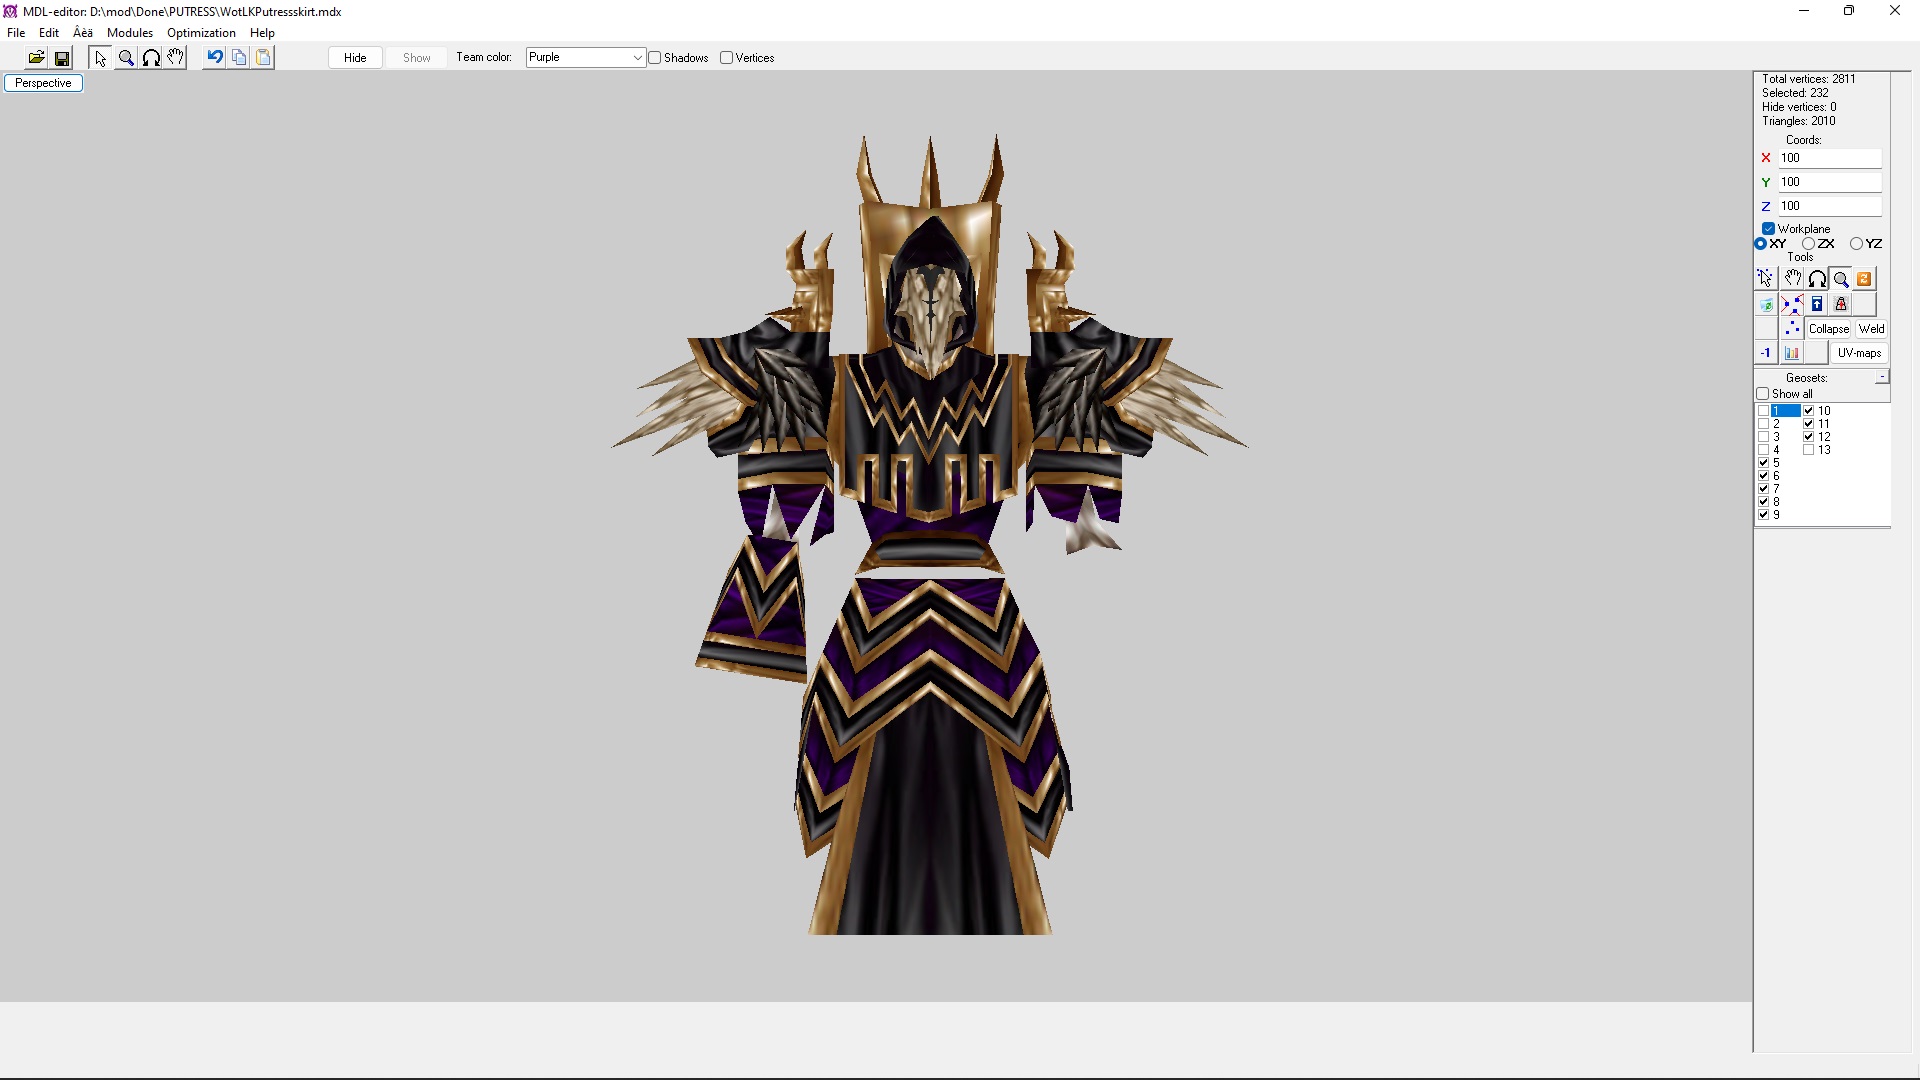The height and width of the screenshot is (1080, 1920).
Task: Click the Perspective view button
Action: pyautogui.click(x=43, y=83)
